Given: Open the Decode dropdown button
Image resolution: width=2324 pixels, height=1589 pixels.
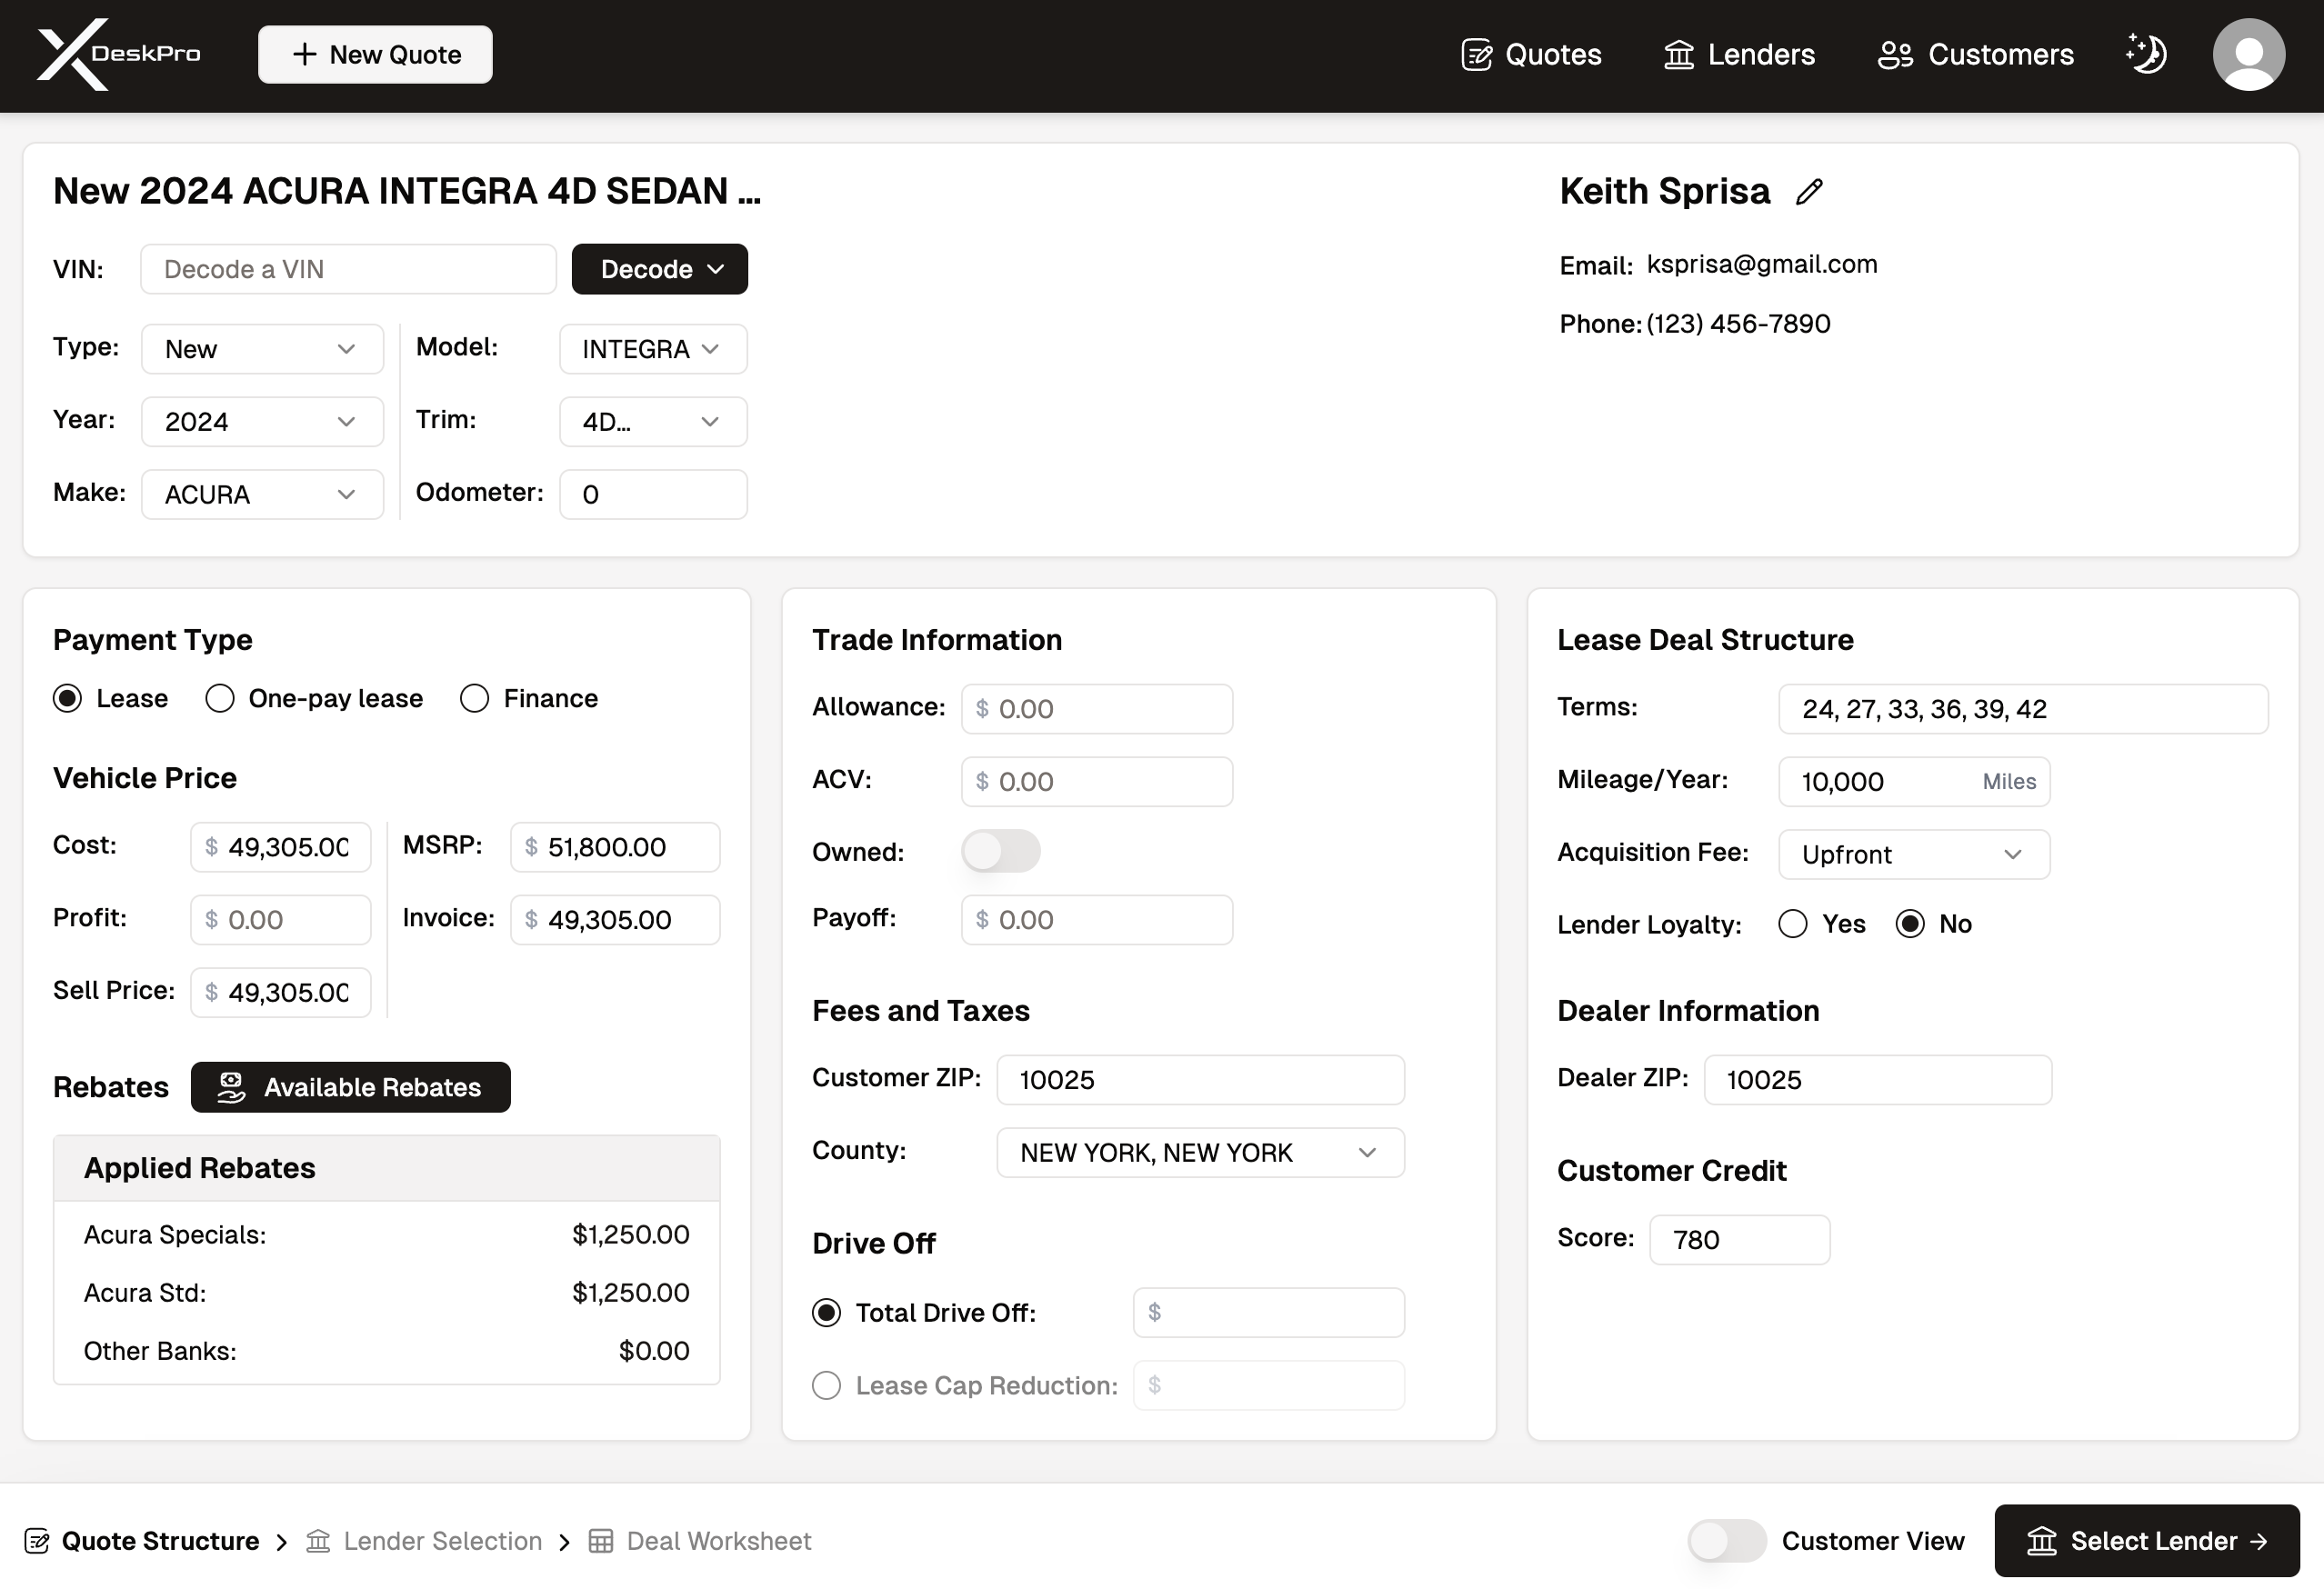Looking at the screenshot, I should 660,269.
